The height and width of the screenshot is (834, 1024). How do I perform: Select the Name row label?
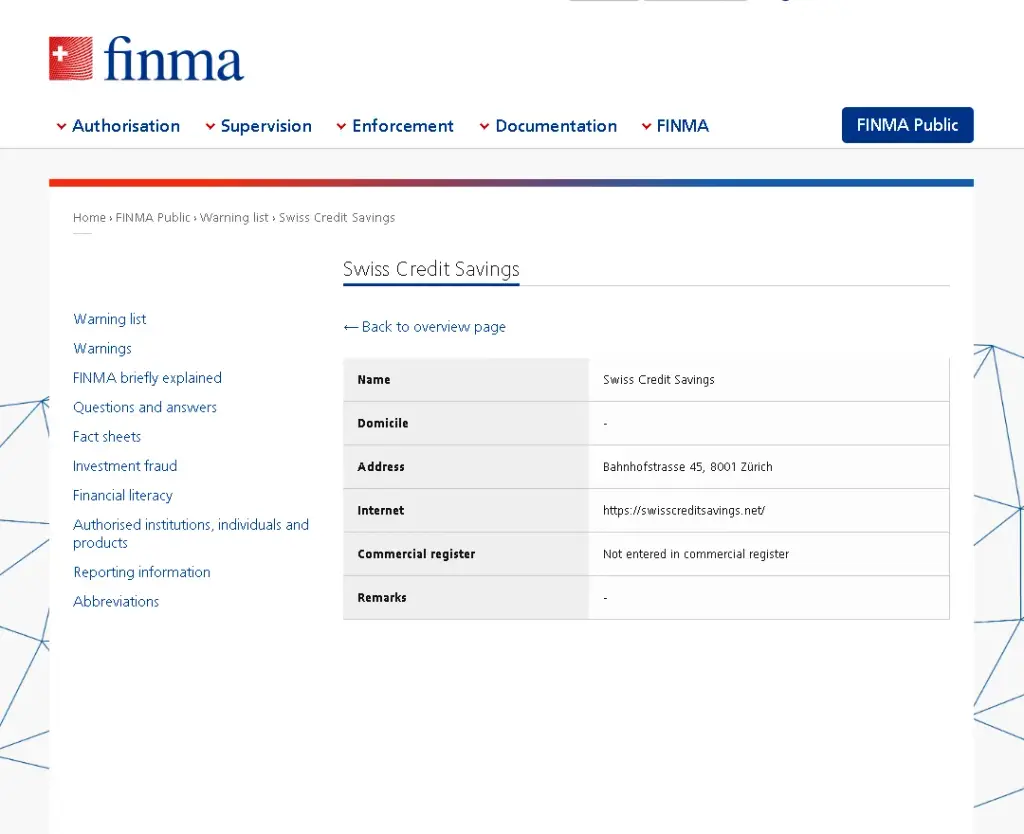coord(374,379)
